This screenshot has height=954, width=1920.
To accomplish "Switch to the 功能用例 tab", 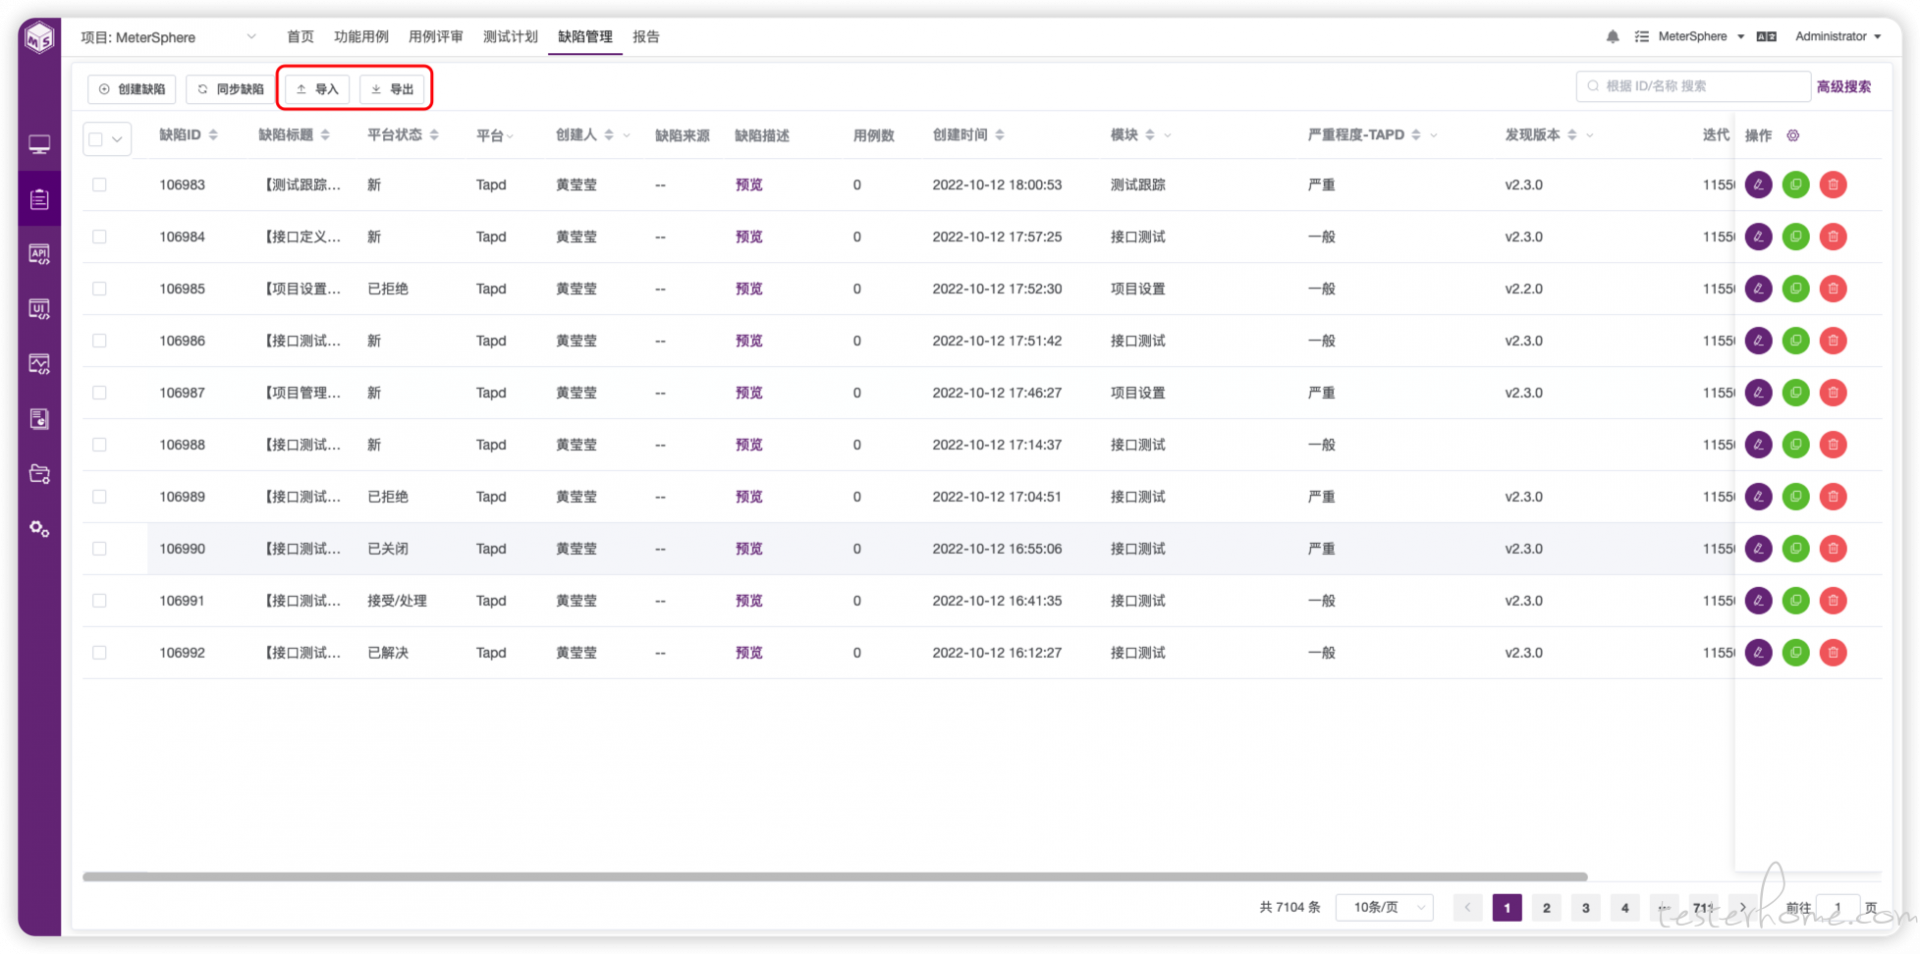I will [361, 37].
